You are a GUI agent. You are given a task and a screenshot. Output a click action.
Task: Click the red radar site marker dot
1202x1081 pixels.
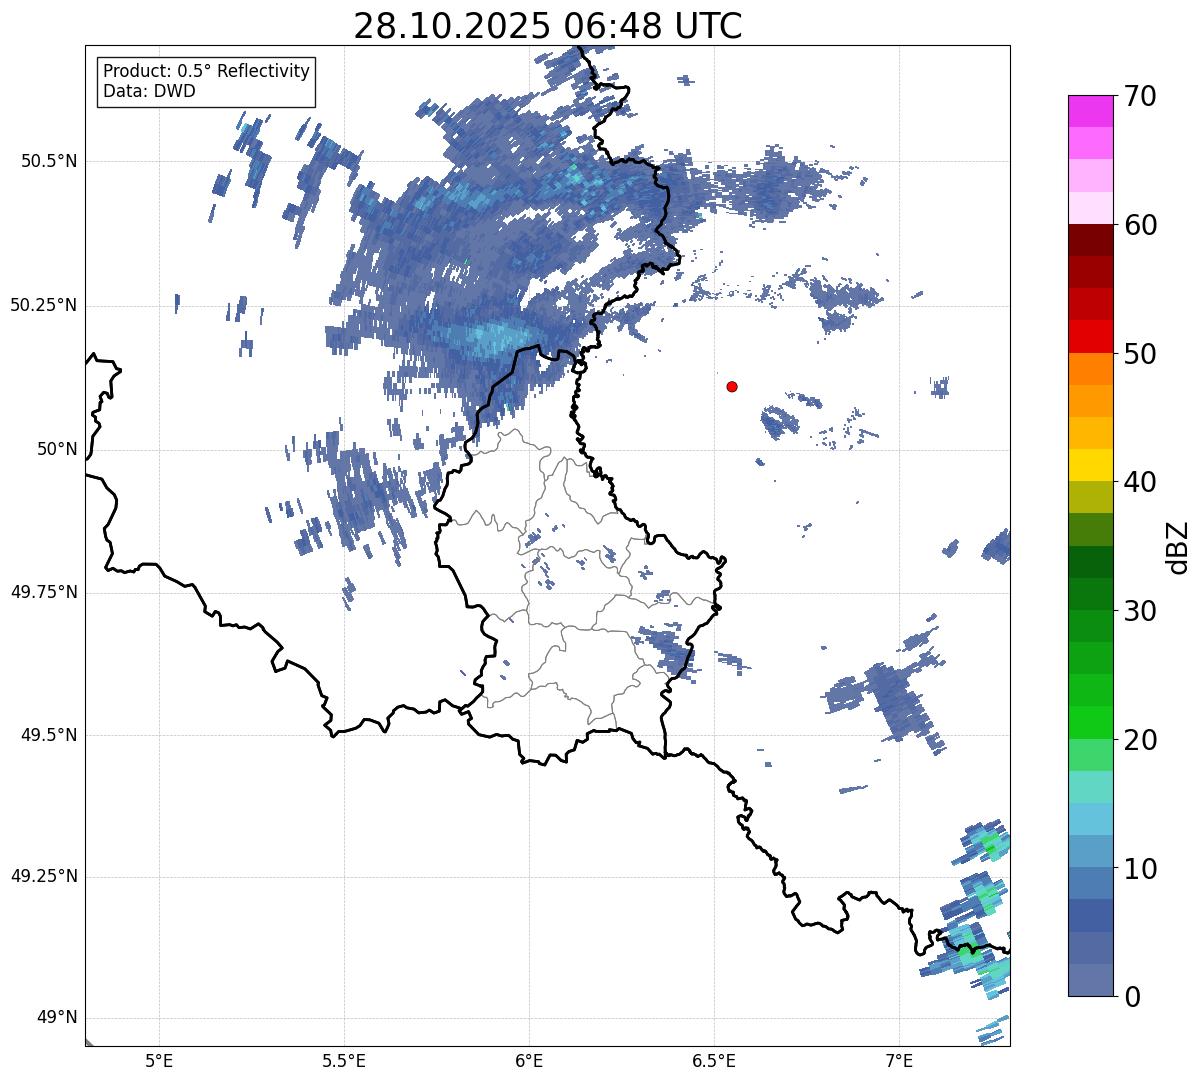732,386
